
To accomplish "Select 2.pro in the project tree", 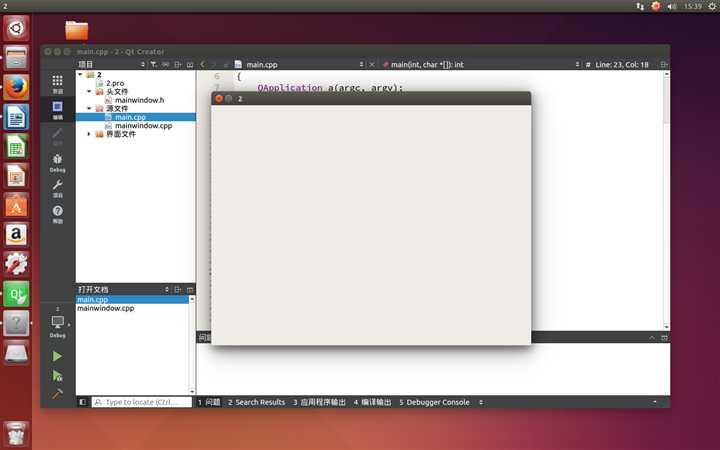I will coord(115,83).
